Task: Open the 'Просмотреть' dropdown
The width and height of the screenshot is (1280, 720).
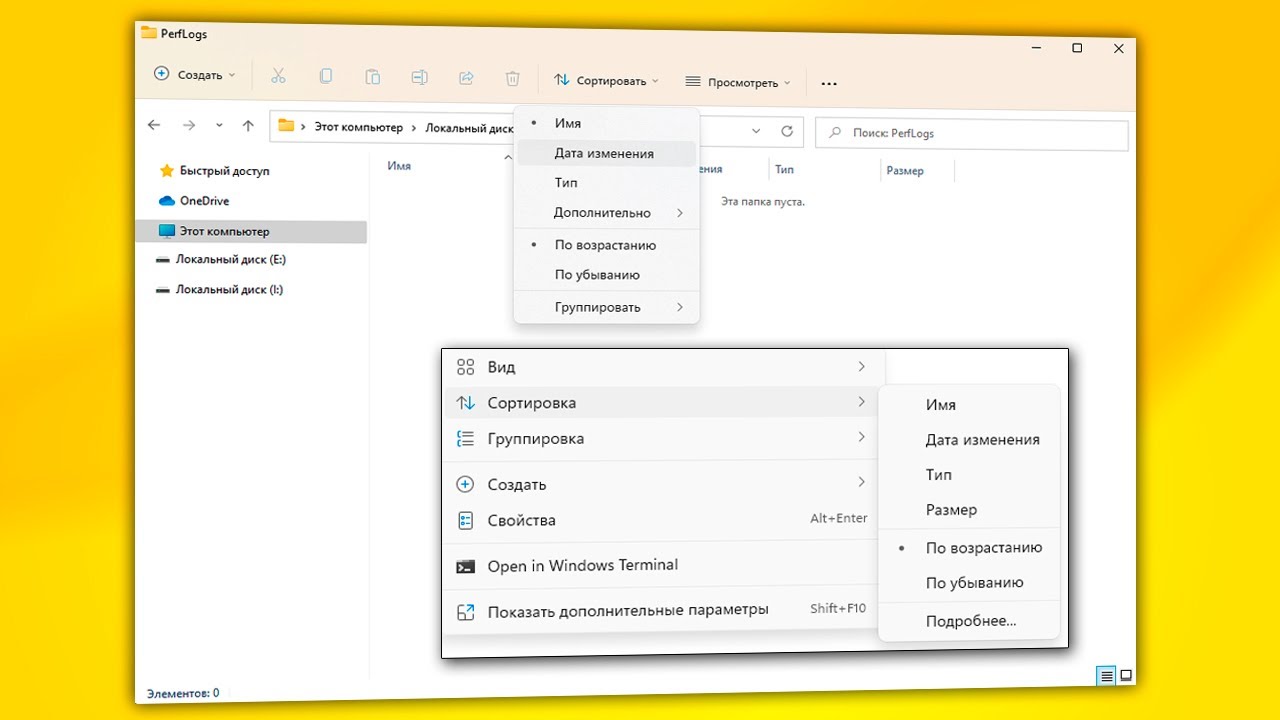Action: tap(738, 82)
